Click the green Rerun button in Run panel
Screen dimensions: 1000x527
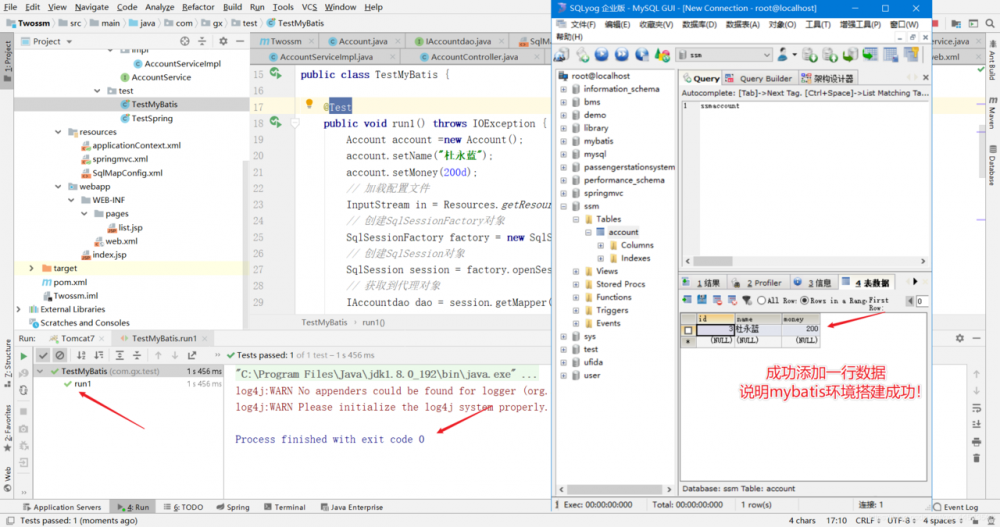tap(24, 355)
